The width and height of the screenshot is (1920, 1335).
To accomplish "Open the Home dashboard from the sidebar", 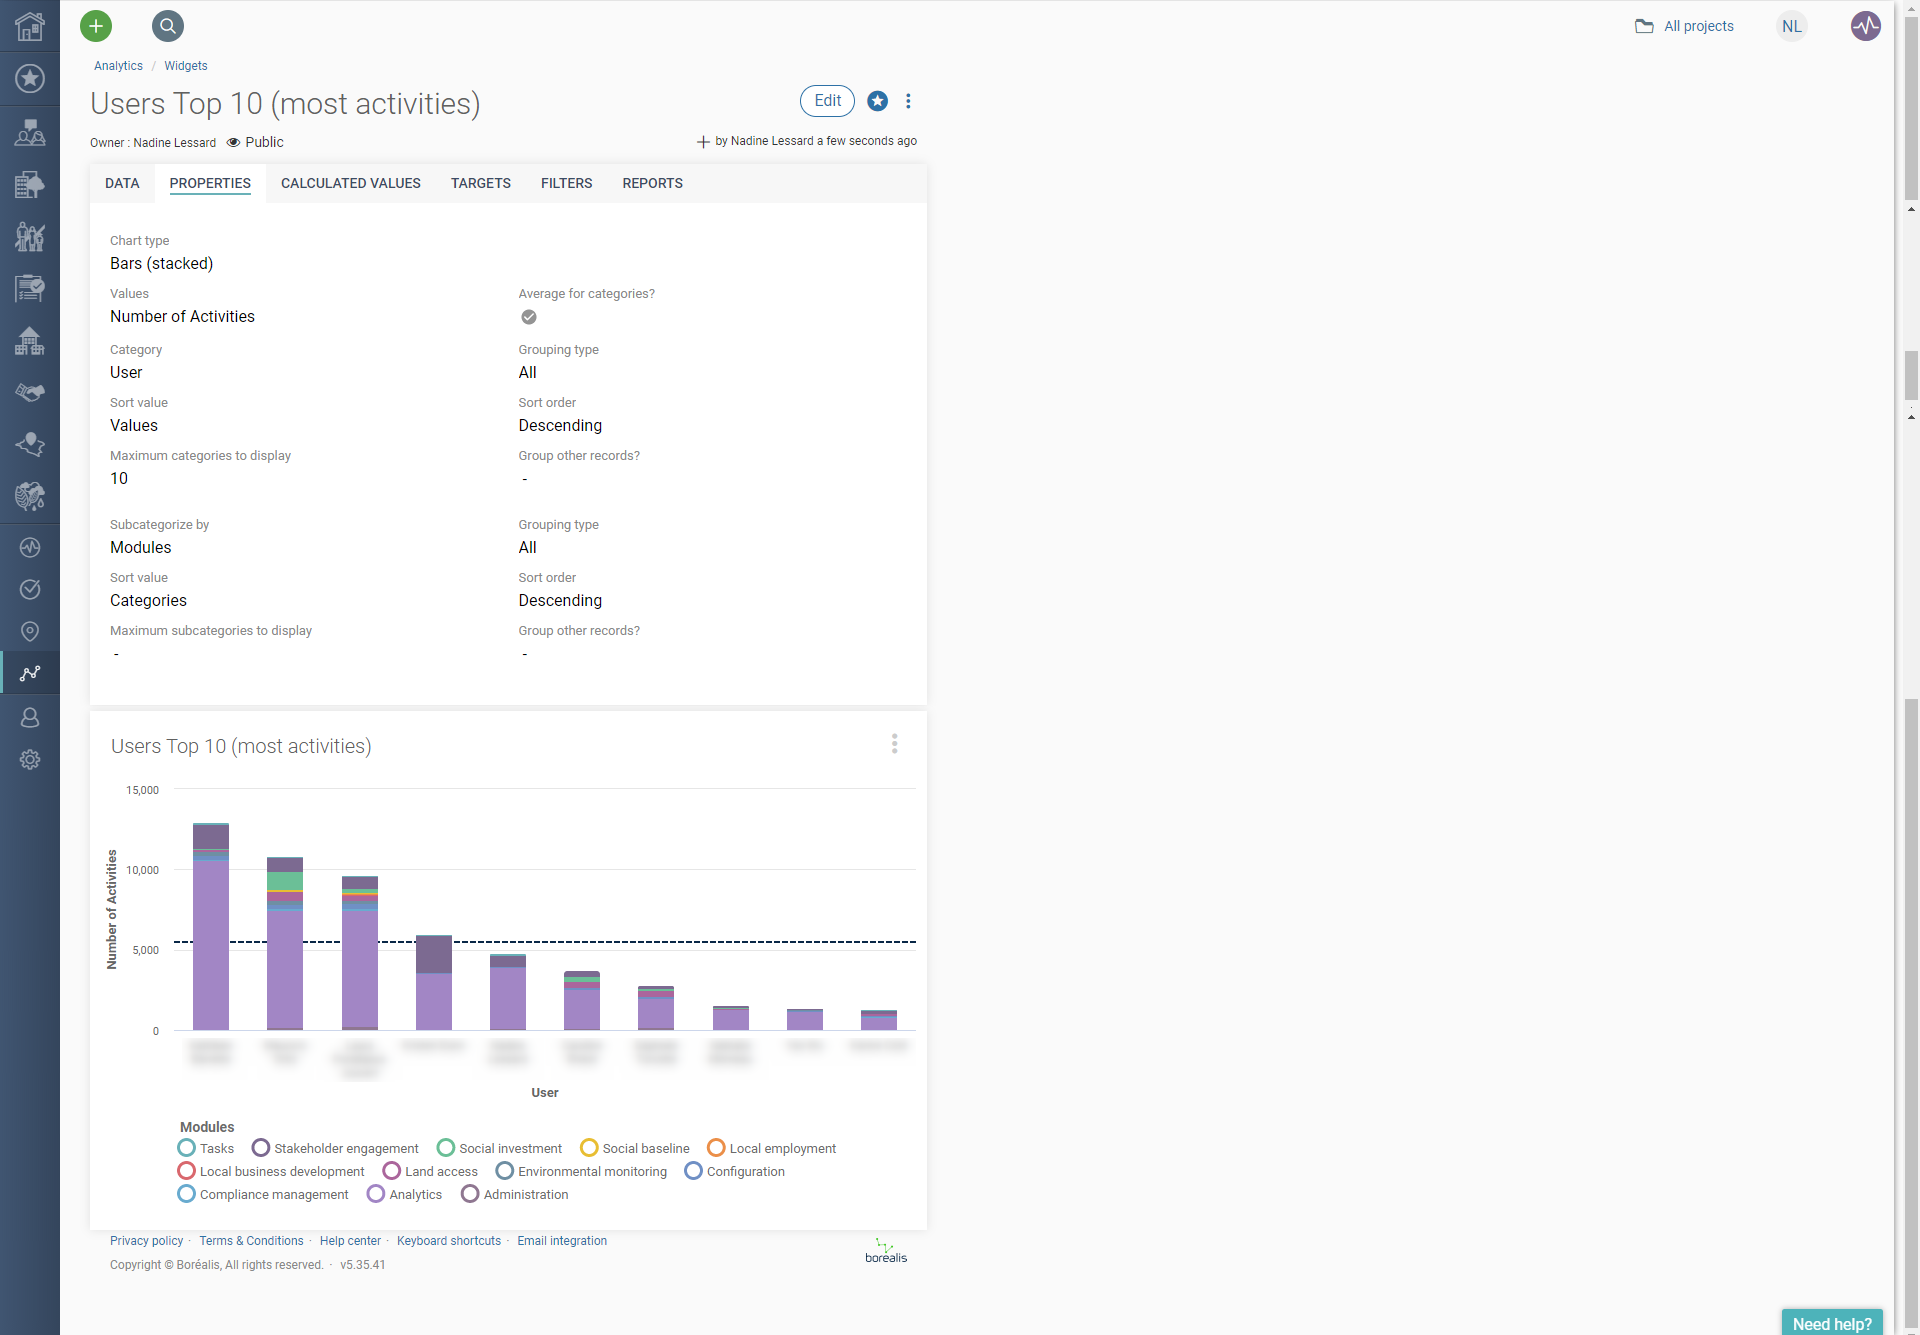I will 29,26.
